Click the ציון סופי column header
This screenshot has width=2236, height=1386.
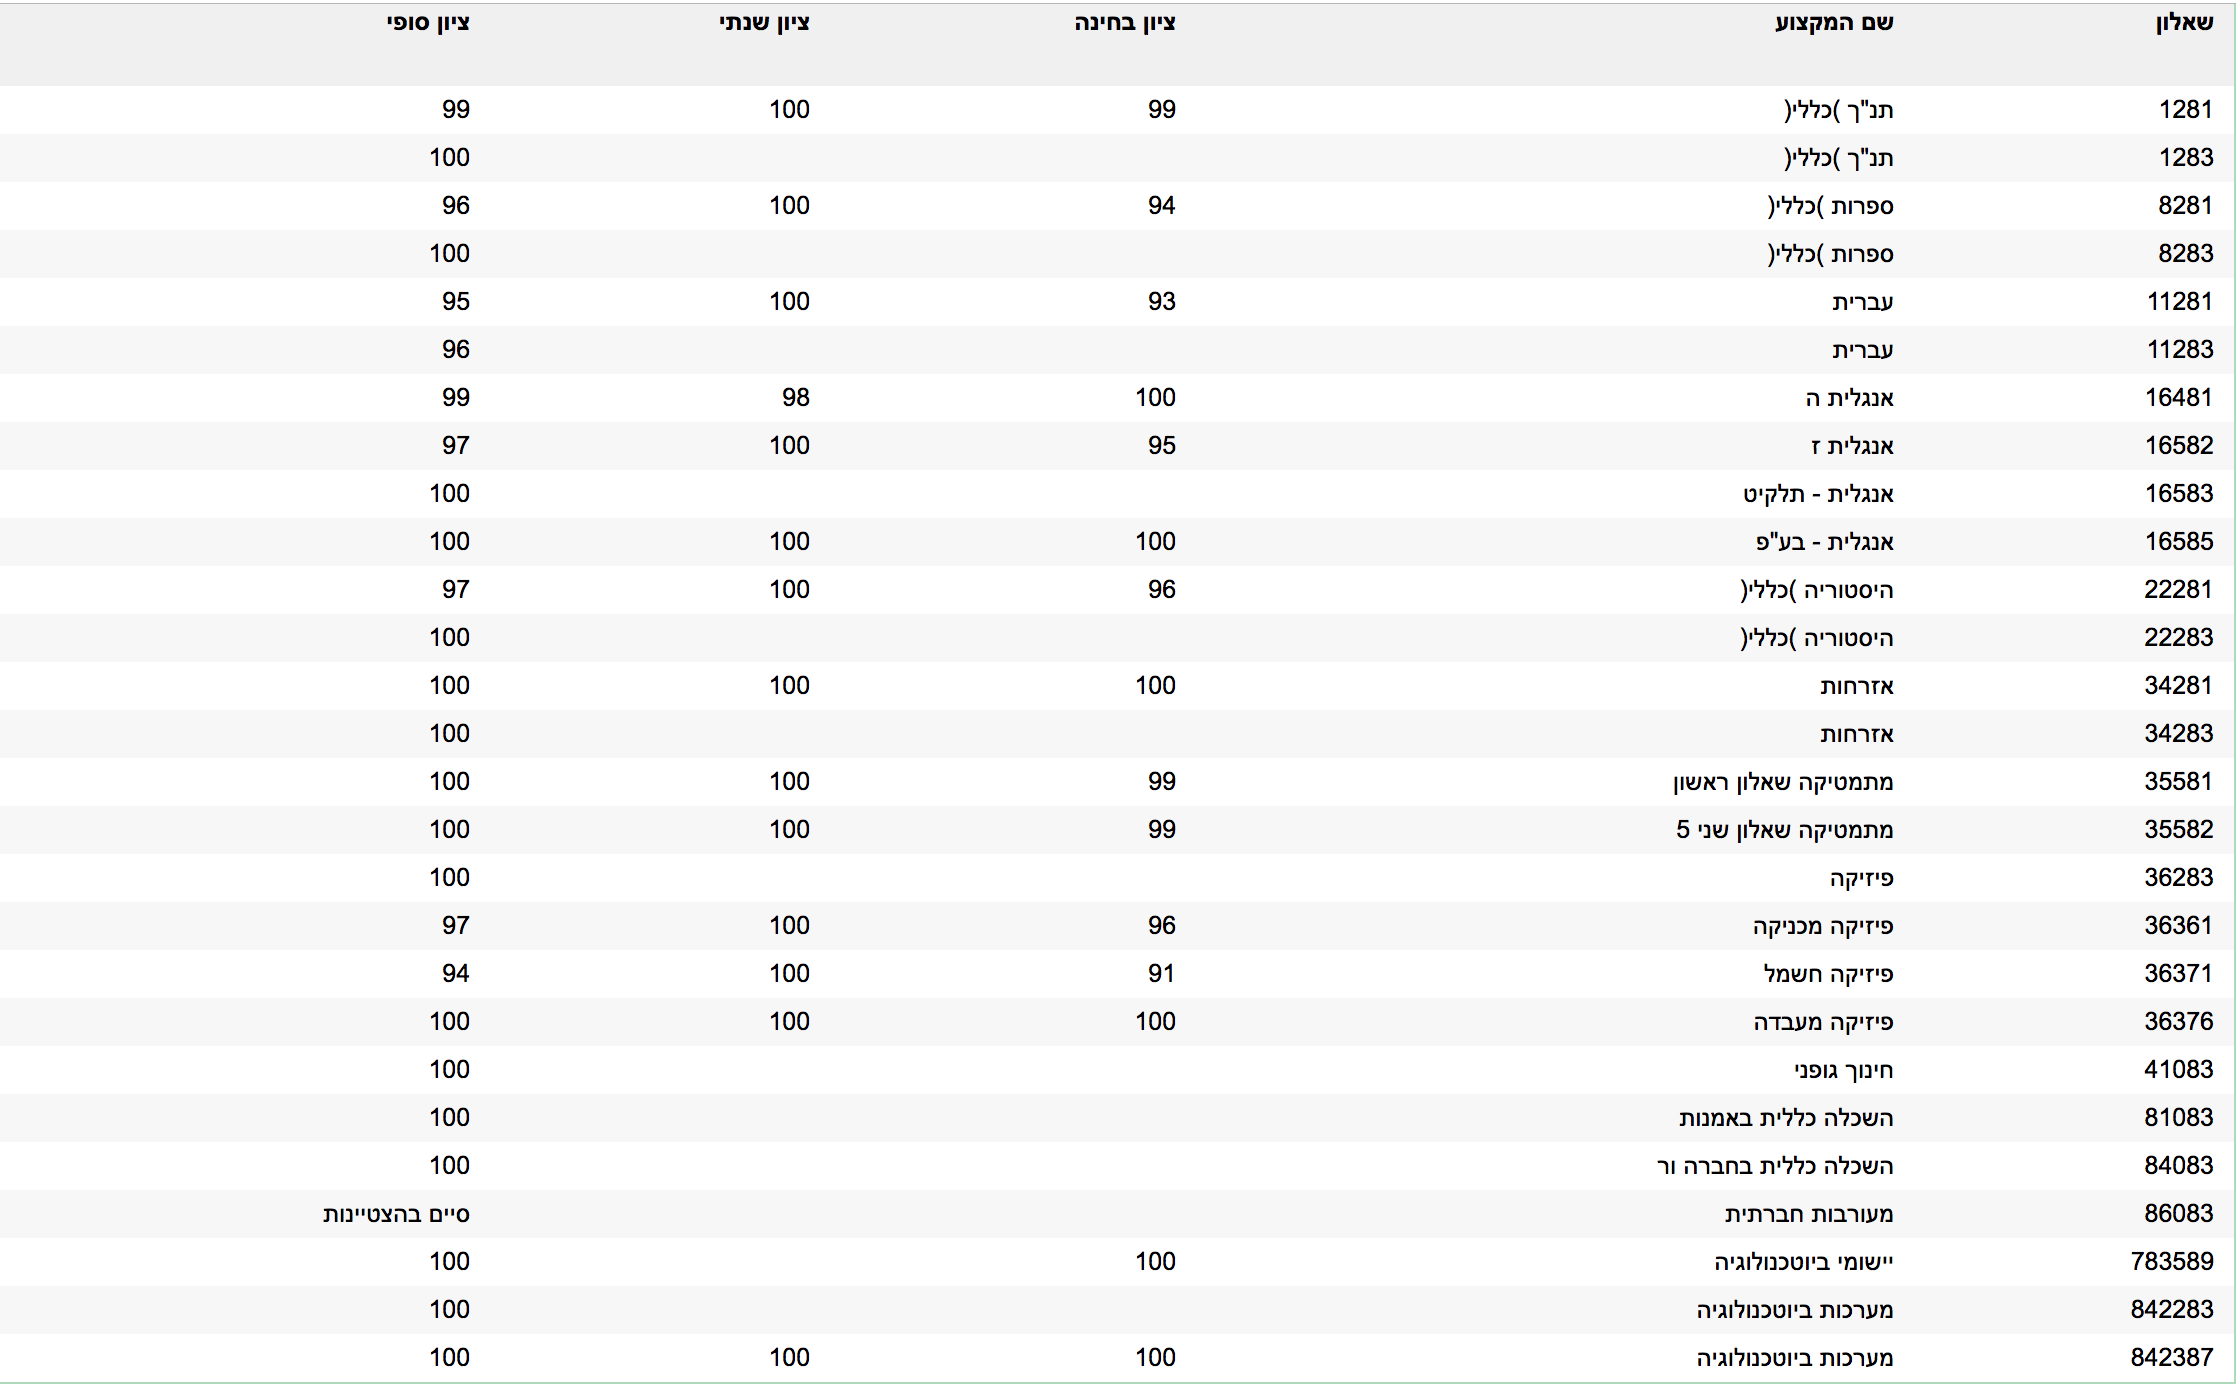pyautogui.click(x=428, y=23)
